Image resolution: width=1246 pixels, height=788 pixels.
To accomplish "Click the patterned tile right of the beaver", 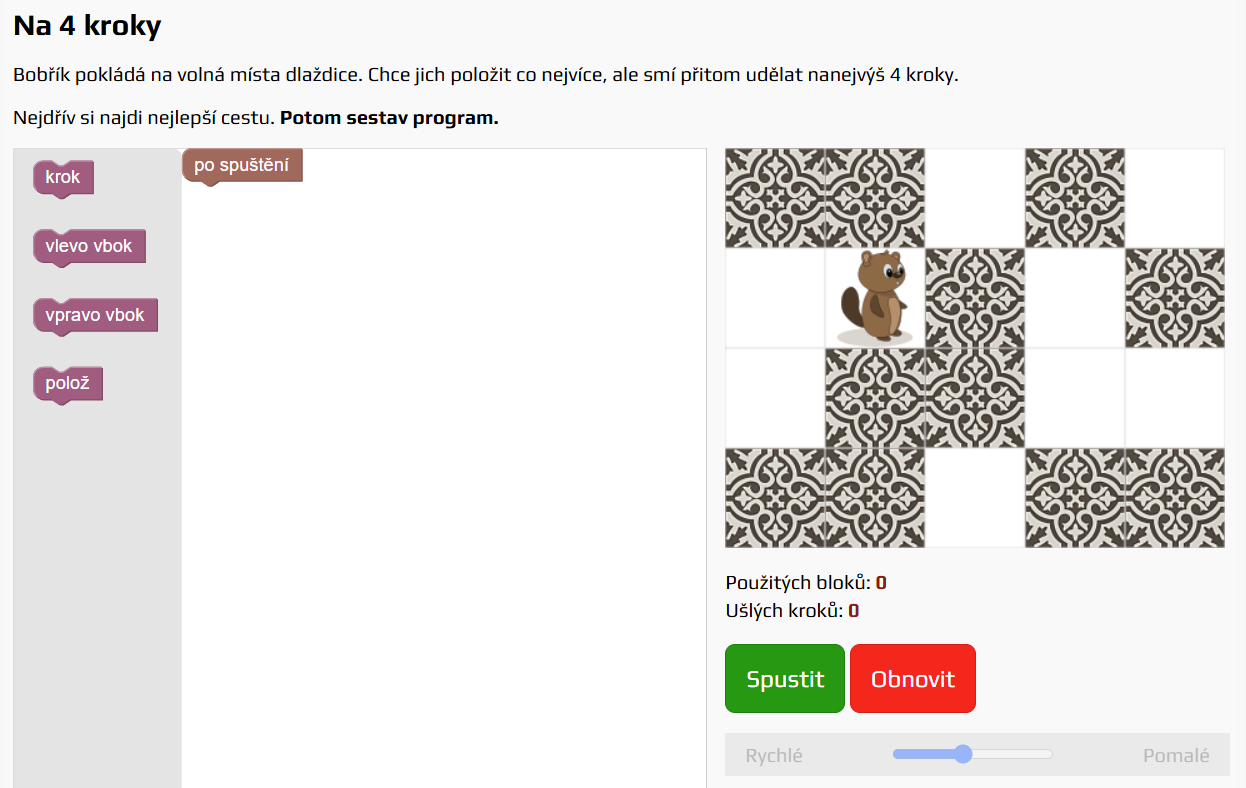I will pos(975,298).
